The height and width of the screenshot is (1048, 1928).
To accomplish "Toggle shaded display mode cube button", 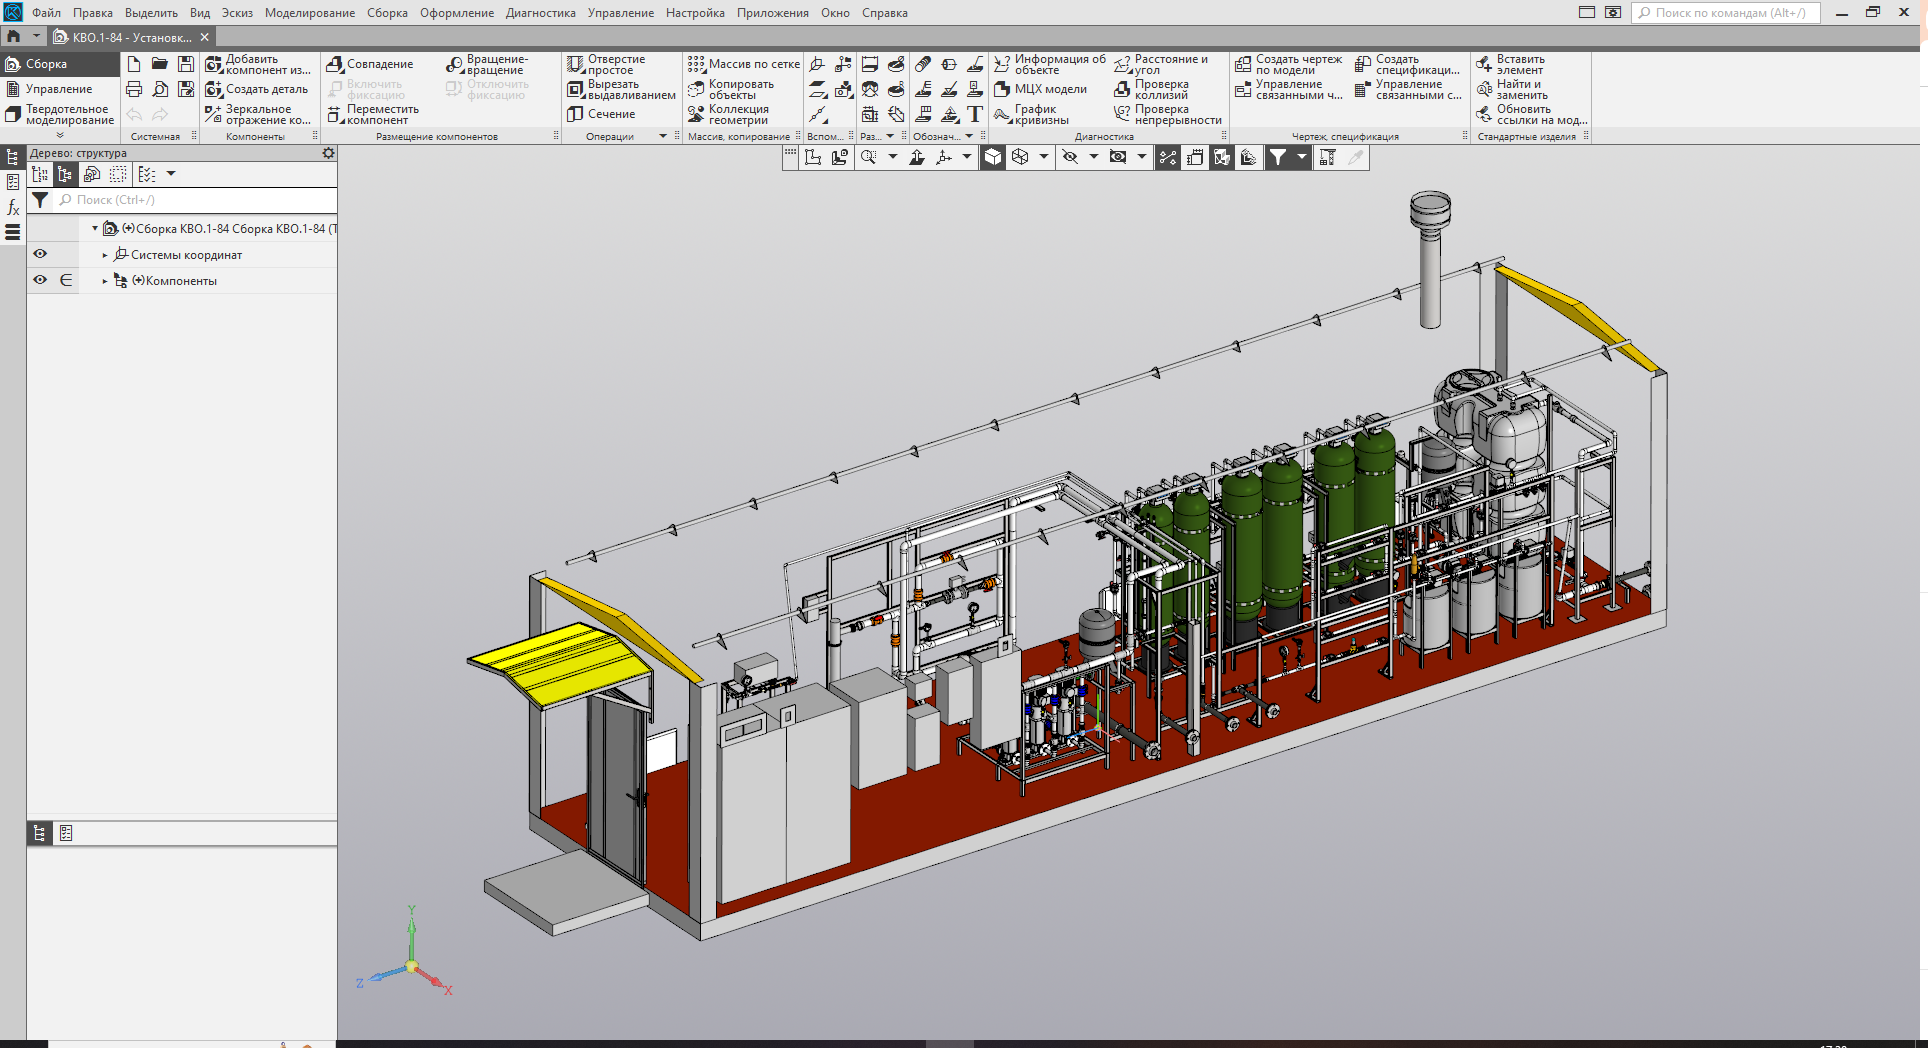I will coord(993,157).
